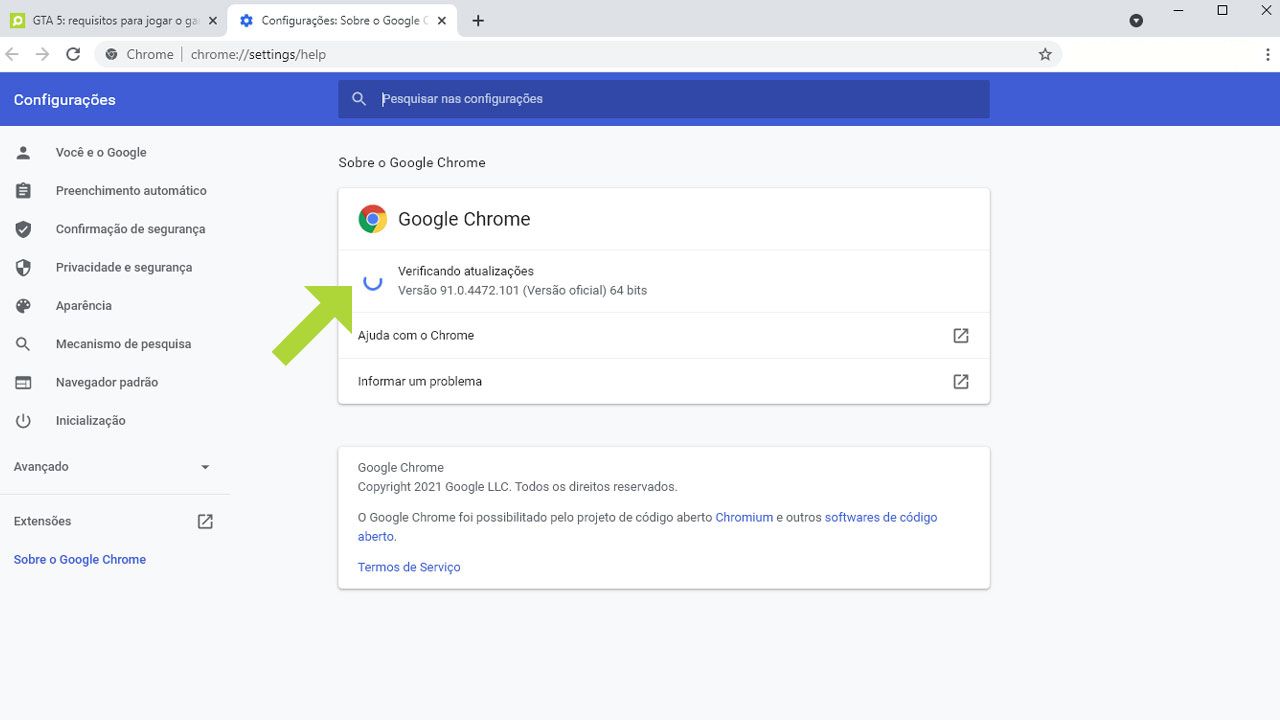Viewport: 1280px width, 720px height.
Task: Click the magnifier icon in settings search
Action: pyautogui.click(x=359, y=99)
